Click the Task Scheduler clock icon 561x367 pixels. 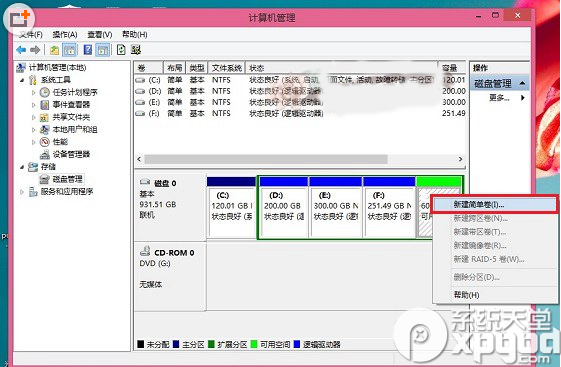[44, 92]
